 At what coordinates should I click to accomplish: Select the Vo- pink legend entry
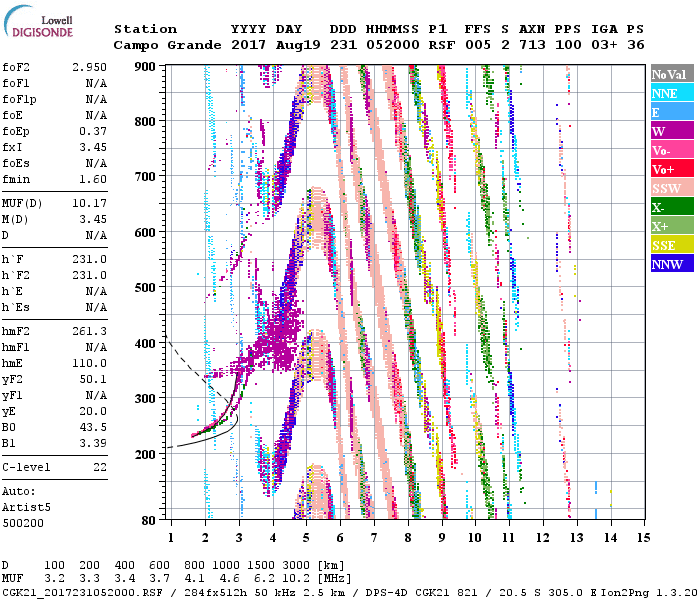[671, 150]
